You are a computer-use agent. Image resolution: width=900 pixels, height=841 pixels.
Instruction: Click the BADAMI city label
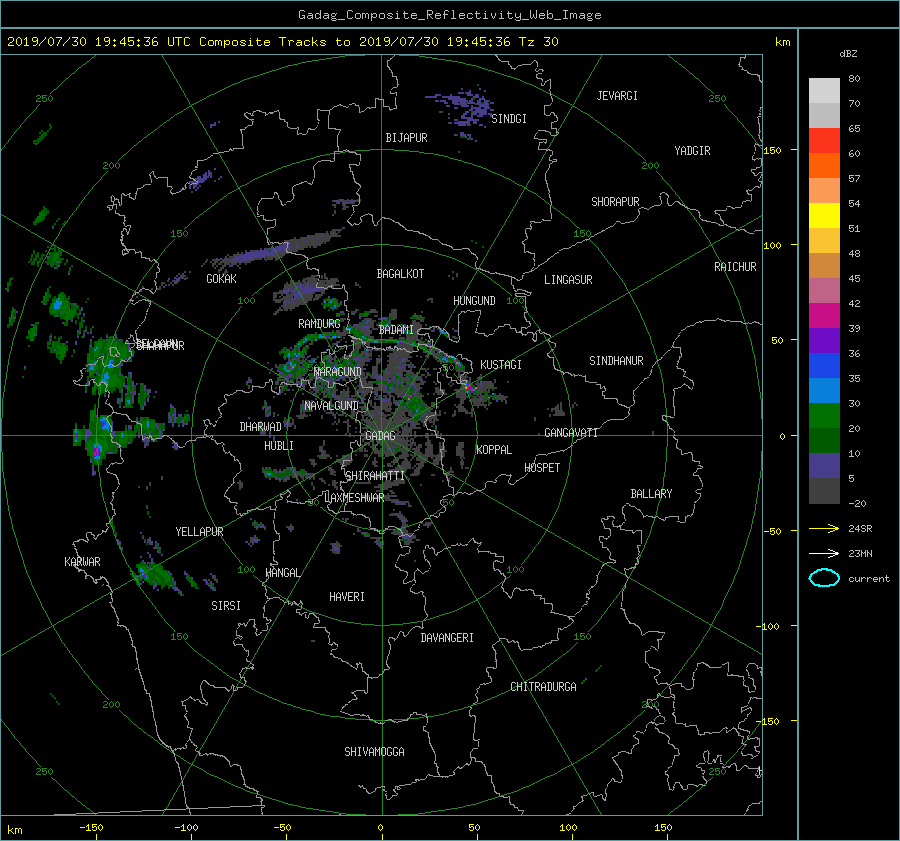click(x=396, y=330)
